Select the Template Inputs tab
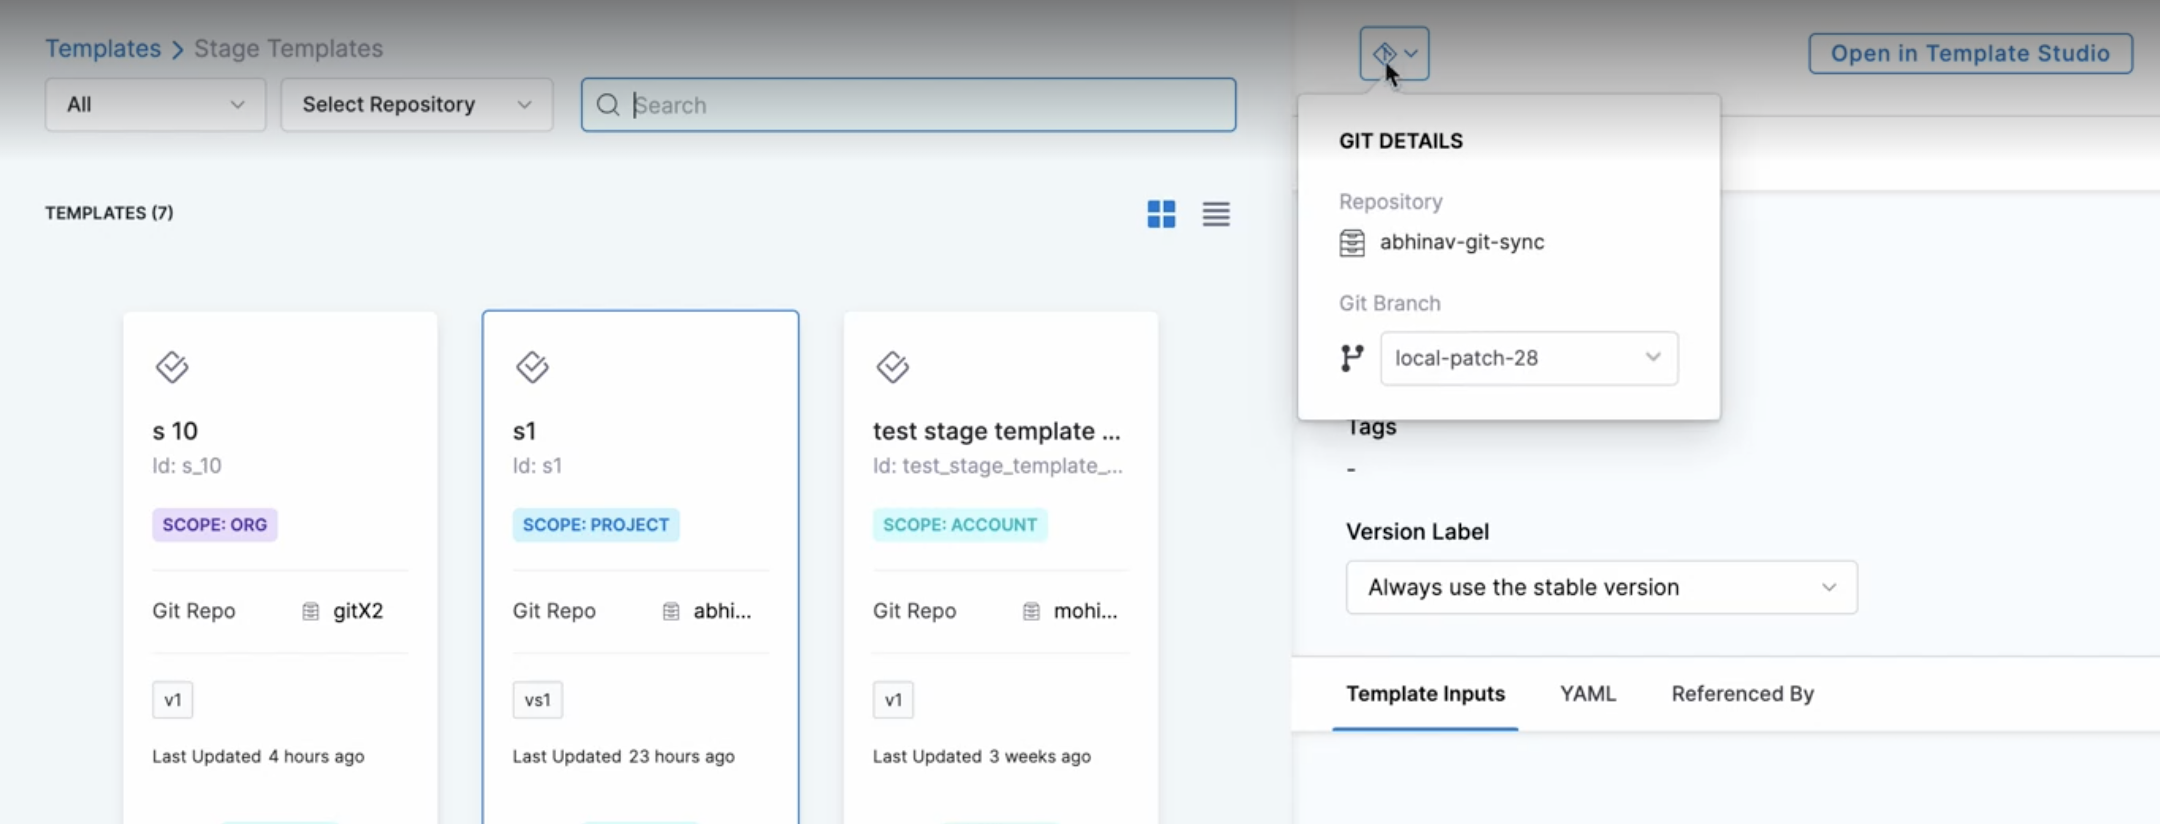2160x824 pixels. 1425,694
